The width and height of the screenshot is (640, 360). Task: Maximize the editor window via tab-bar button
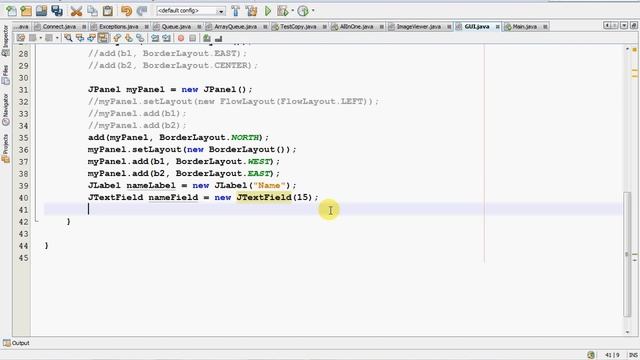click(634, 26)
